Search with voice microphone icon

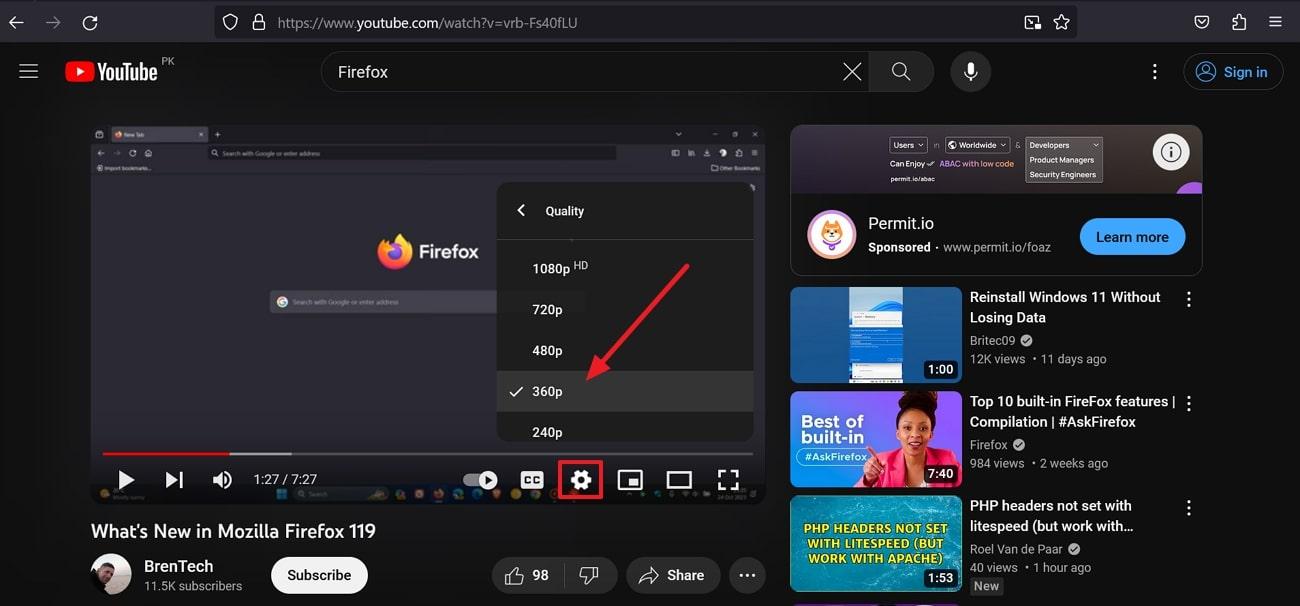point(970,72)
